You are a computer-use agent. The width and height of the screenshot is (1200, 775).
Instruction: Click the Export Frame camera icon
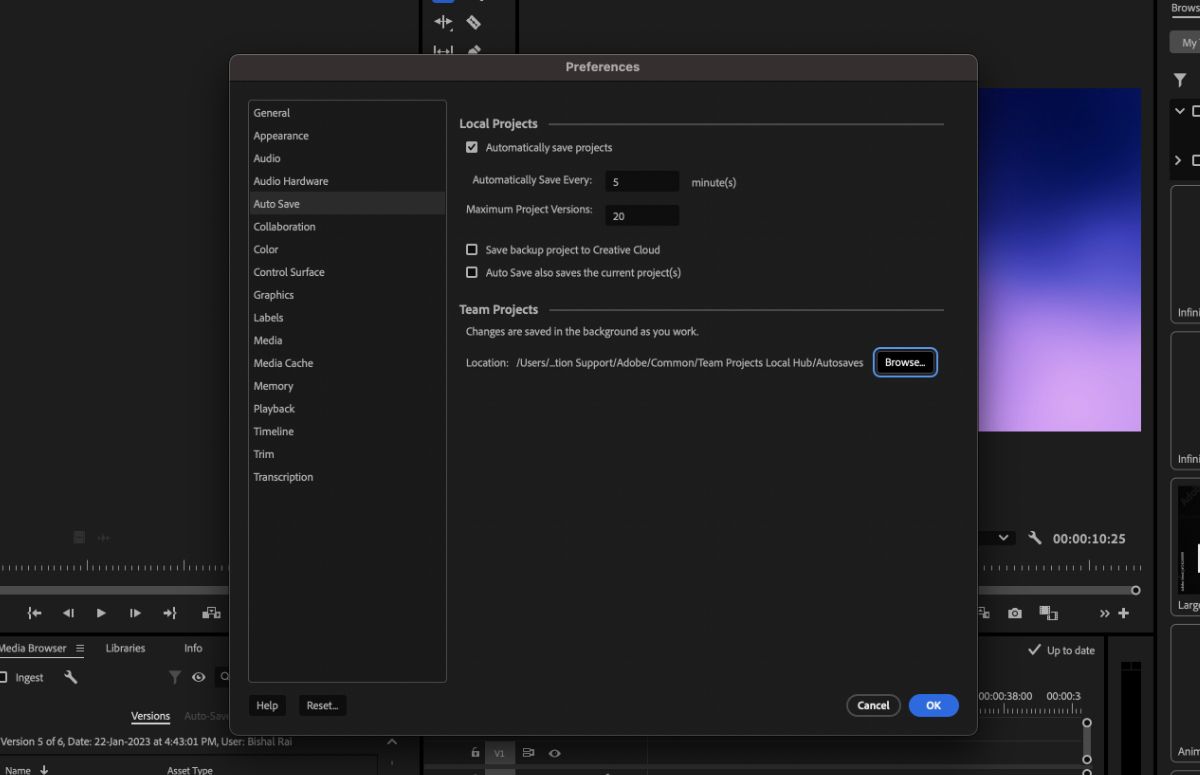click(1015, 612)
